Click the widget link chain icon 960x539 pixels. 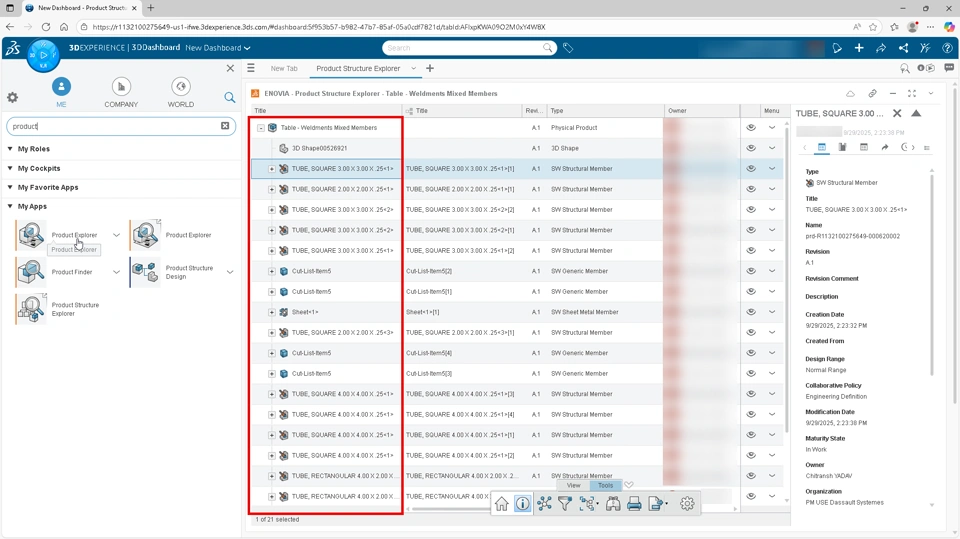[872, 94]
